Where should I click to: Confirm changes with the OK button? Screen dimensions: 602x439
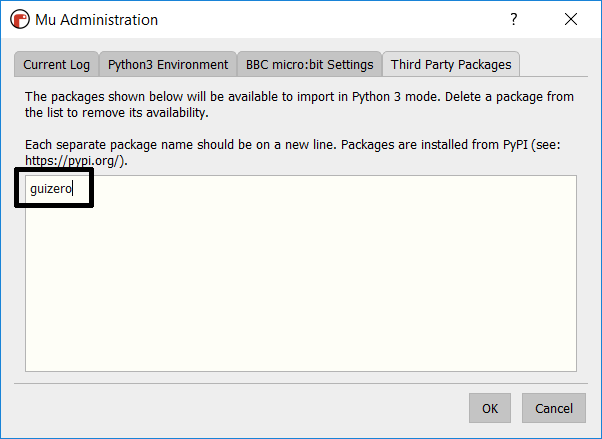(x=490, y=408)
